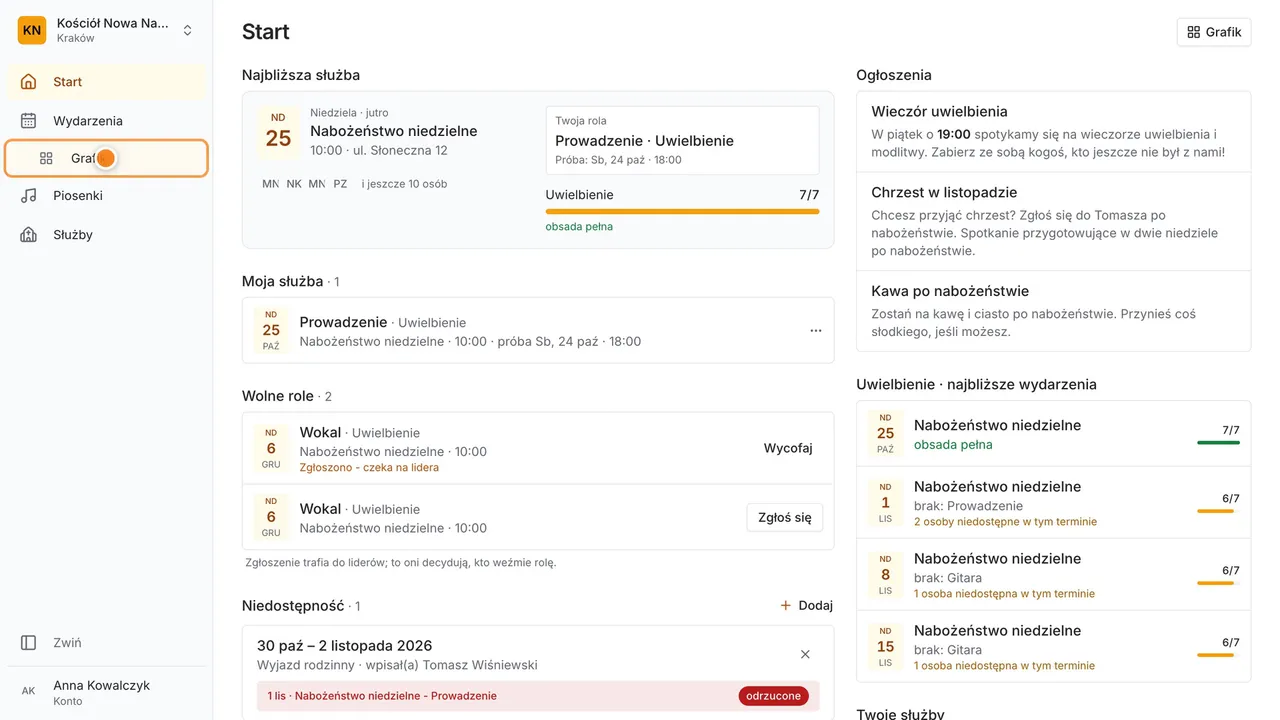The image size is (1280, 720).
Task: Click the Służby building icon
Action: [29, 235]
